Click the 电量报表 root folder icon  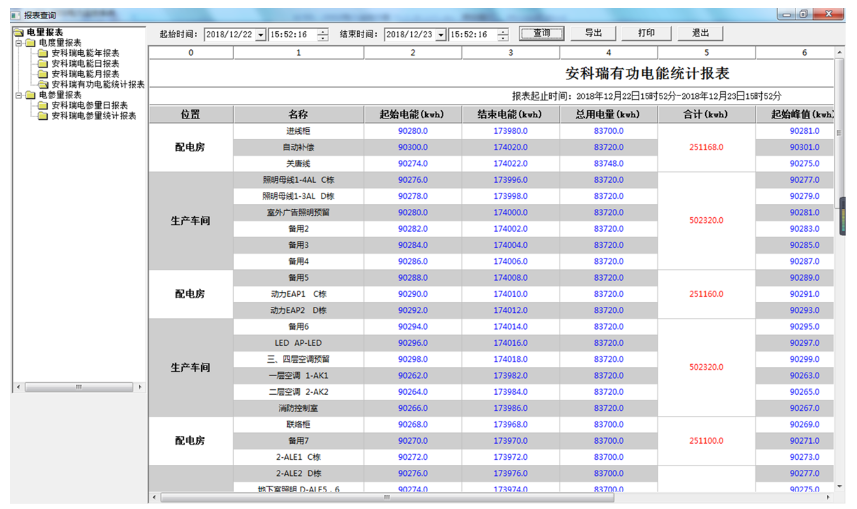tap(18, 33)
